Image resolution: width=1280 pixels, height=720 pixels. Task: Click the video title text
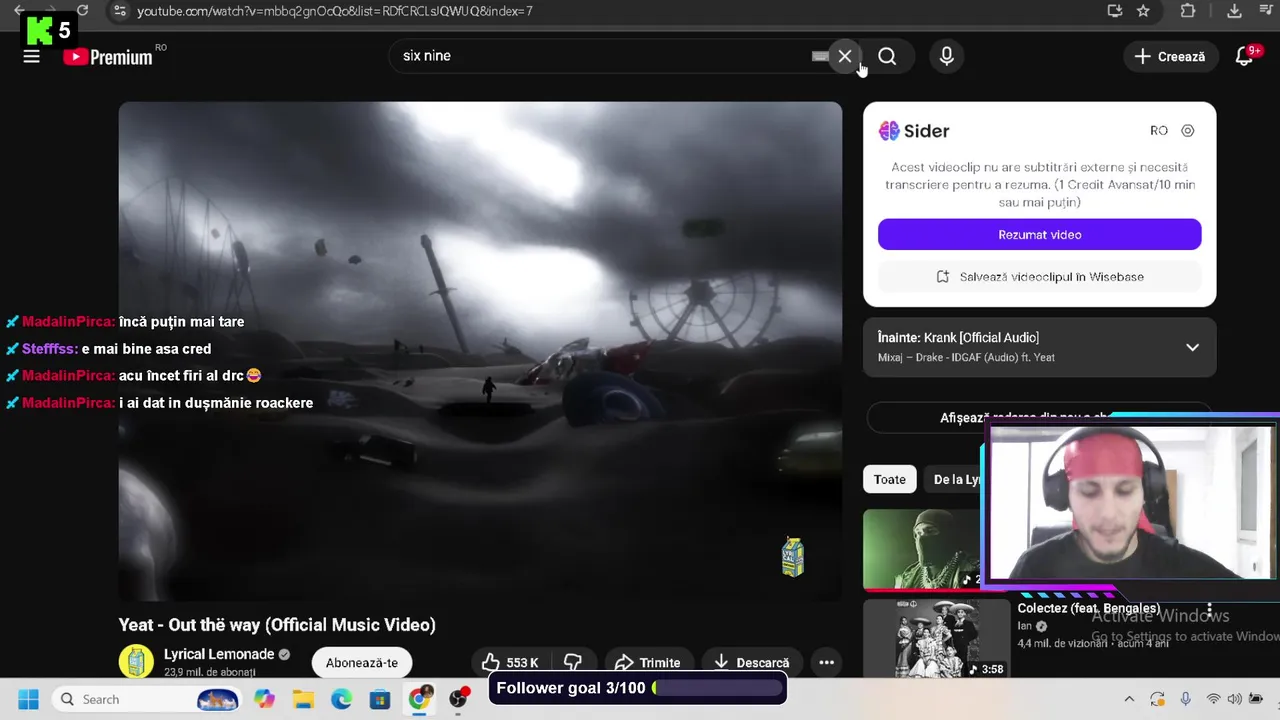277,625
